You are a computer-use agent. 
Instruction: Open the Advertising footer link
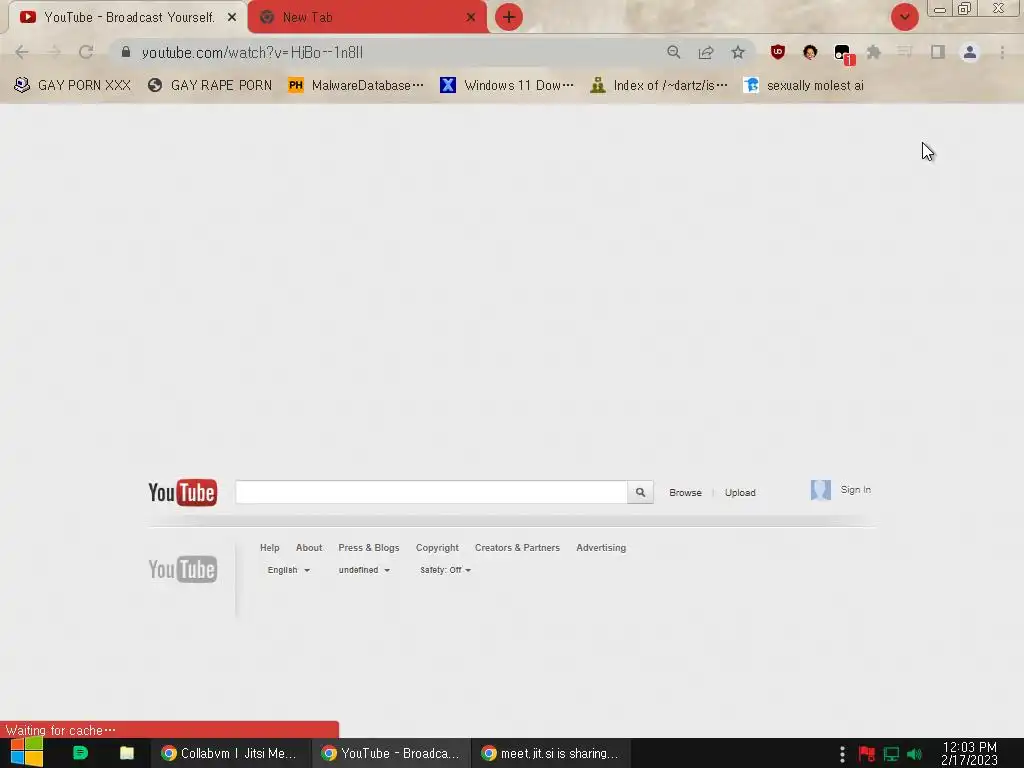click(x=601, y=547)
